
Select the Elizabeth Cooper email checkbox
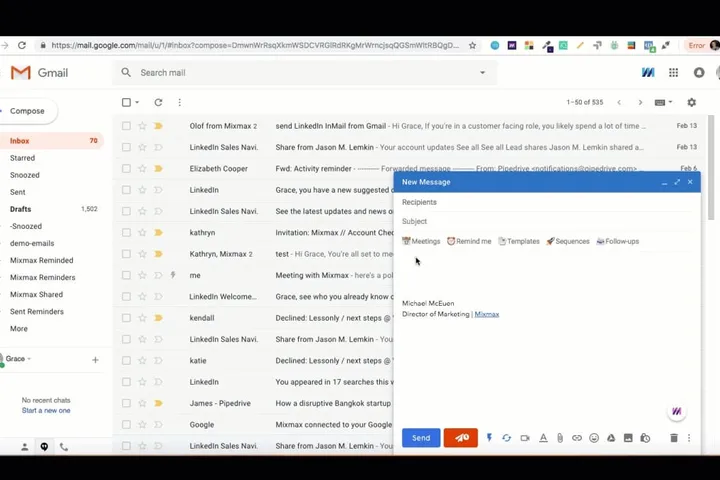(126, 169)
